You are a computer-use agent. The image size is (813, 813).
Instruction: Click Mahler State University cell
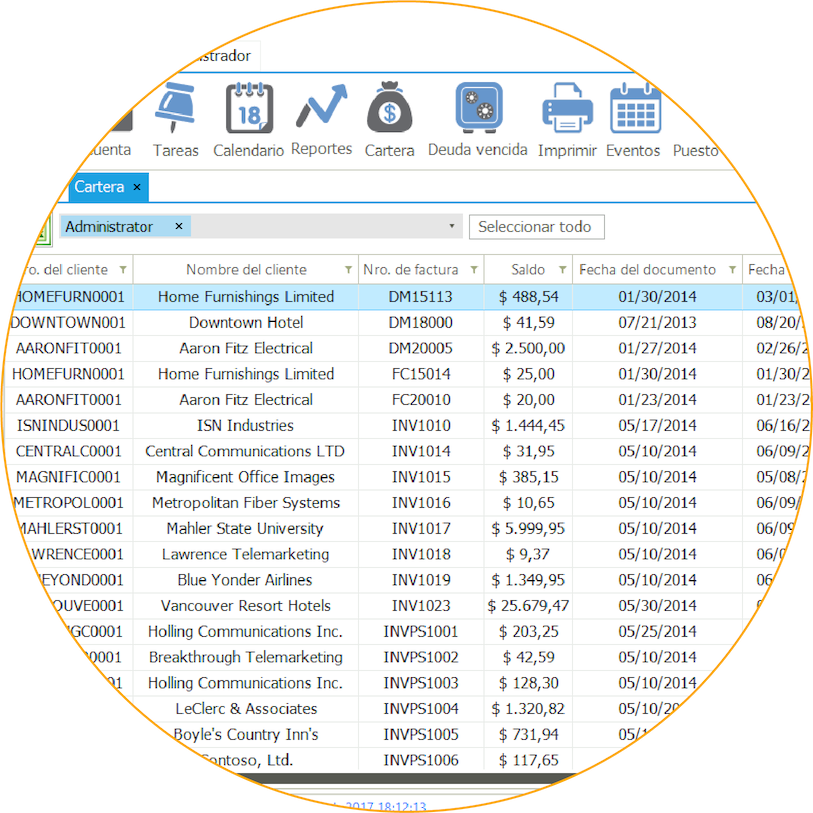point(246,529)
